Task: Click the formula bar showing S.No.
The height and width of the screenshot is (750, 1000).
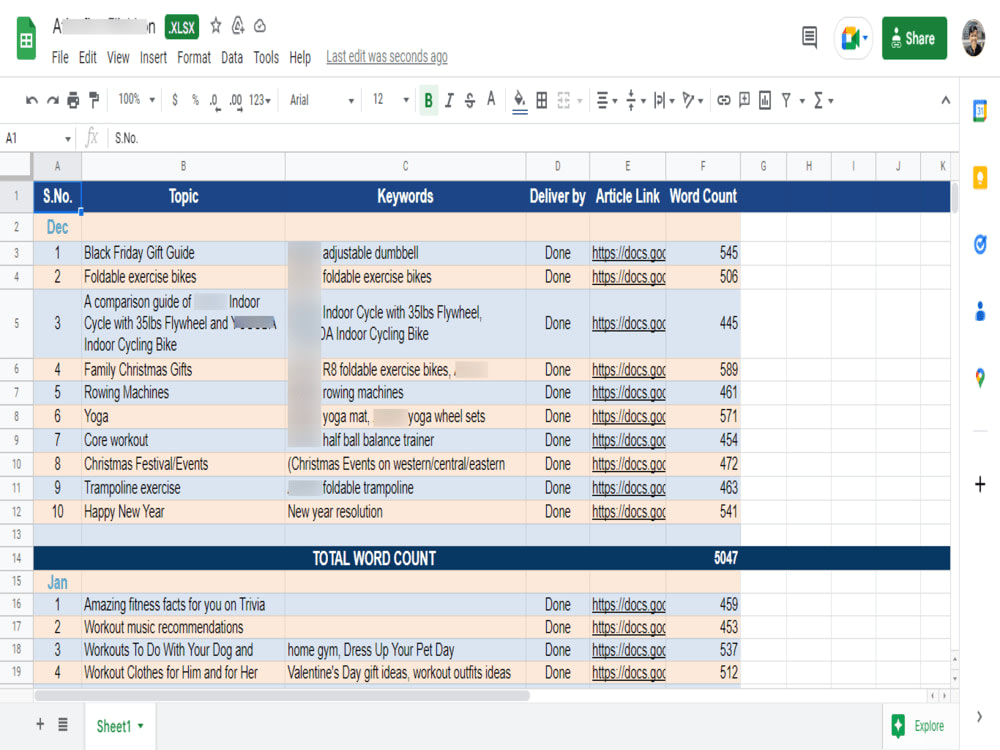Action: coord(533,138)
